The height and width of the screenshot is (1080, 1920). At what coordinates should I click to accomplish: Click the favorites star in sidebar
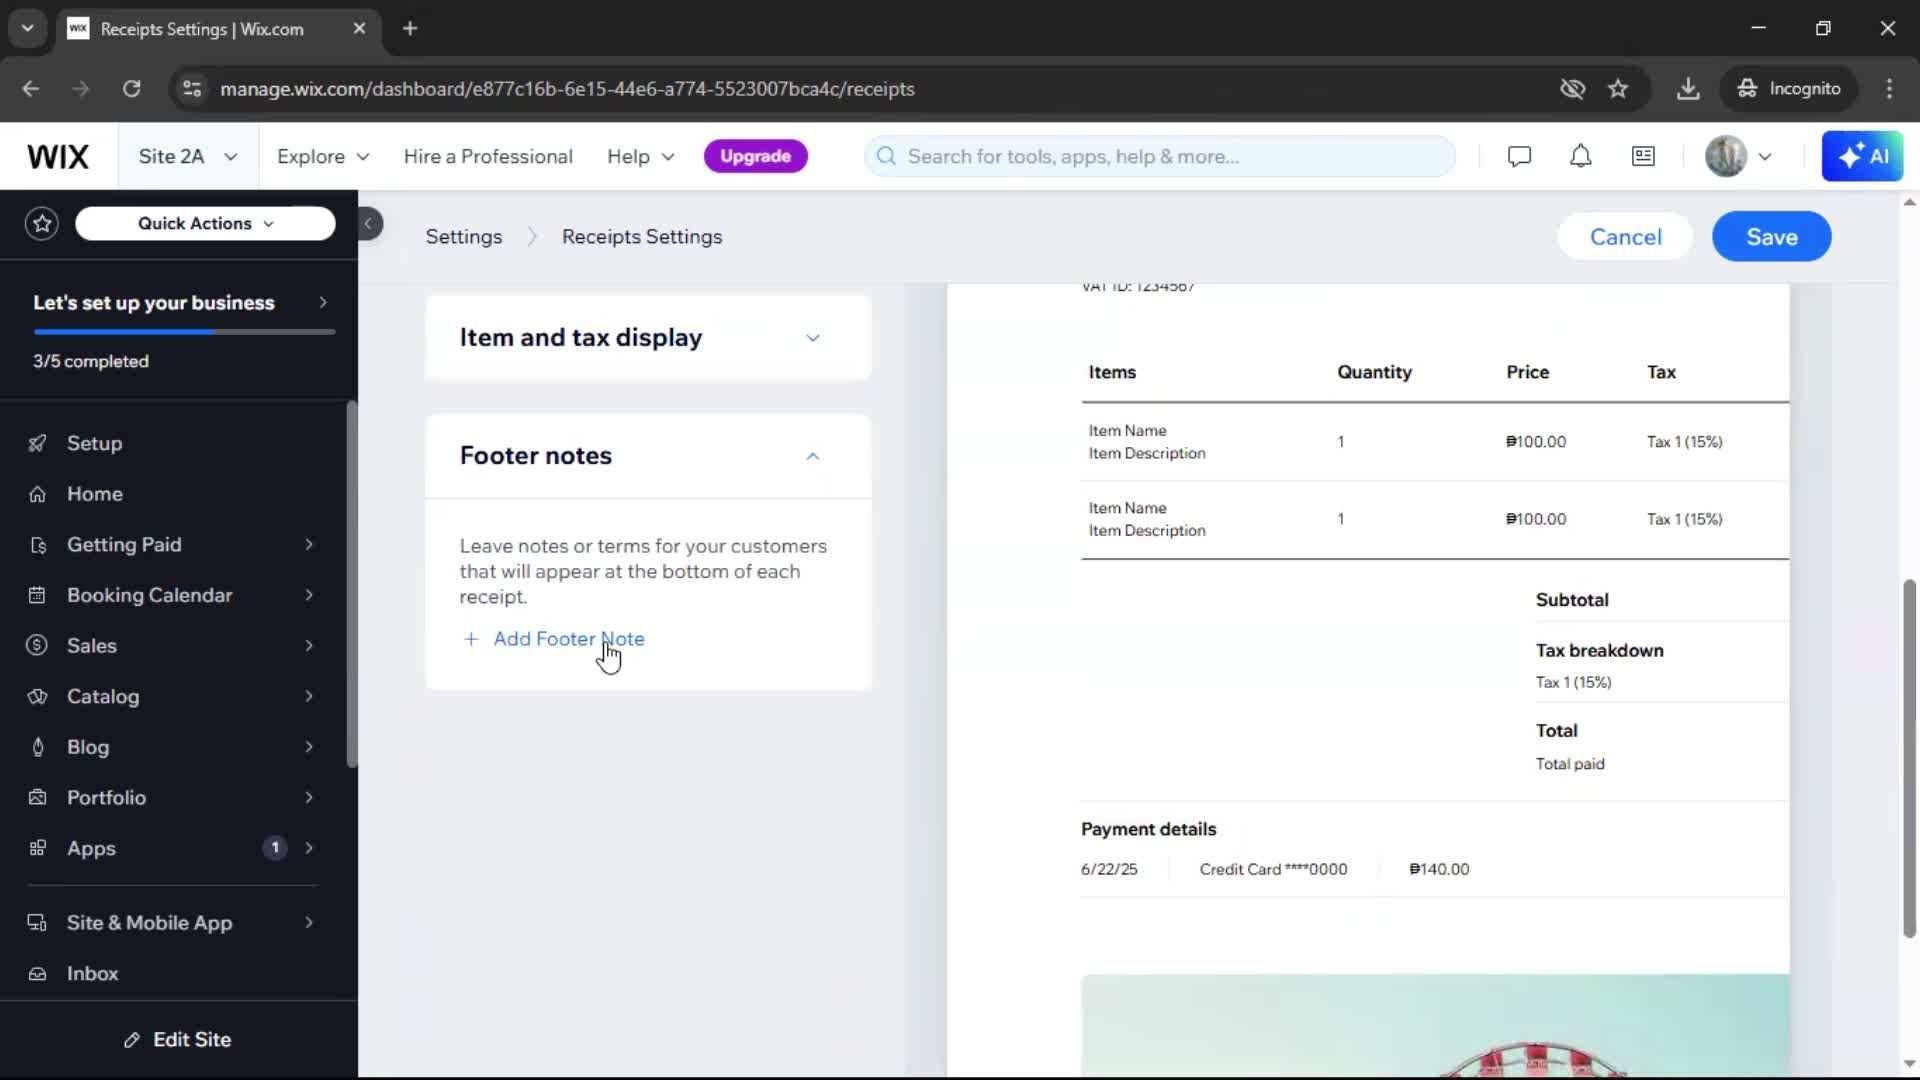pyautogui.click(x=42, y=223)
